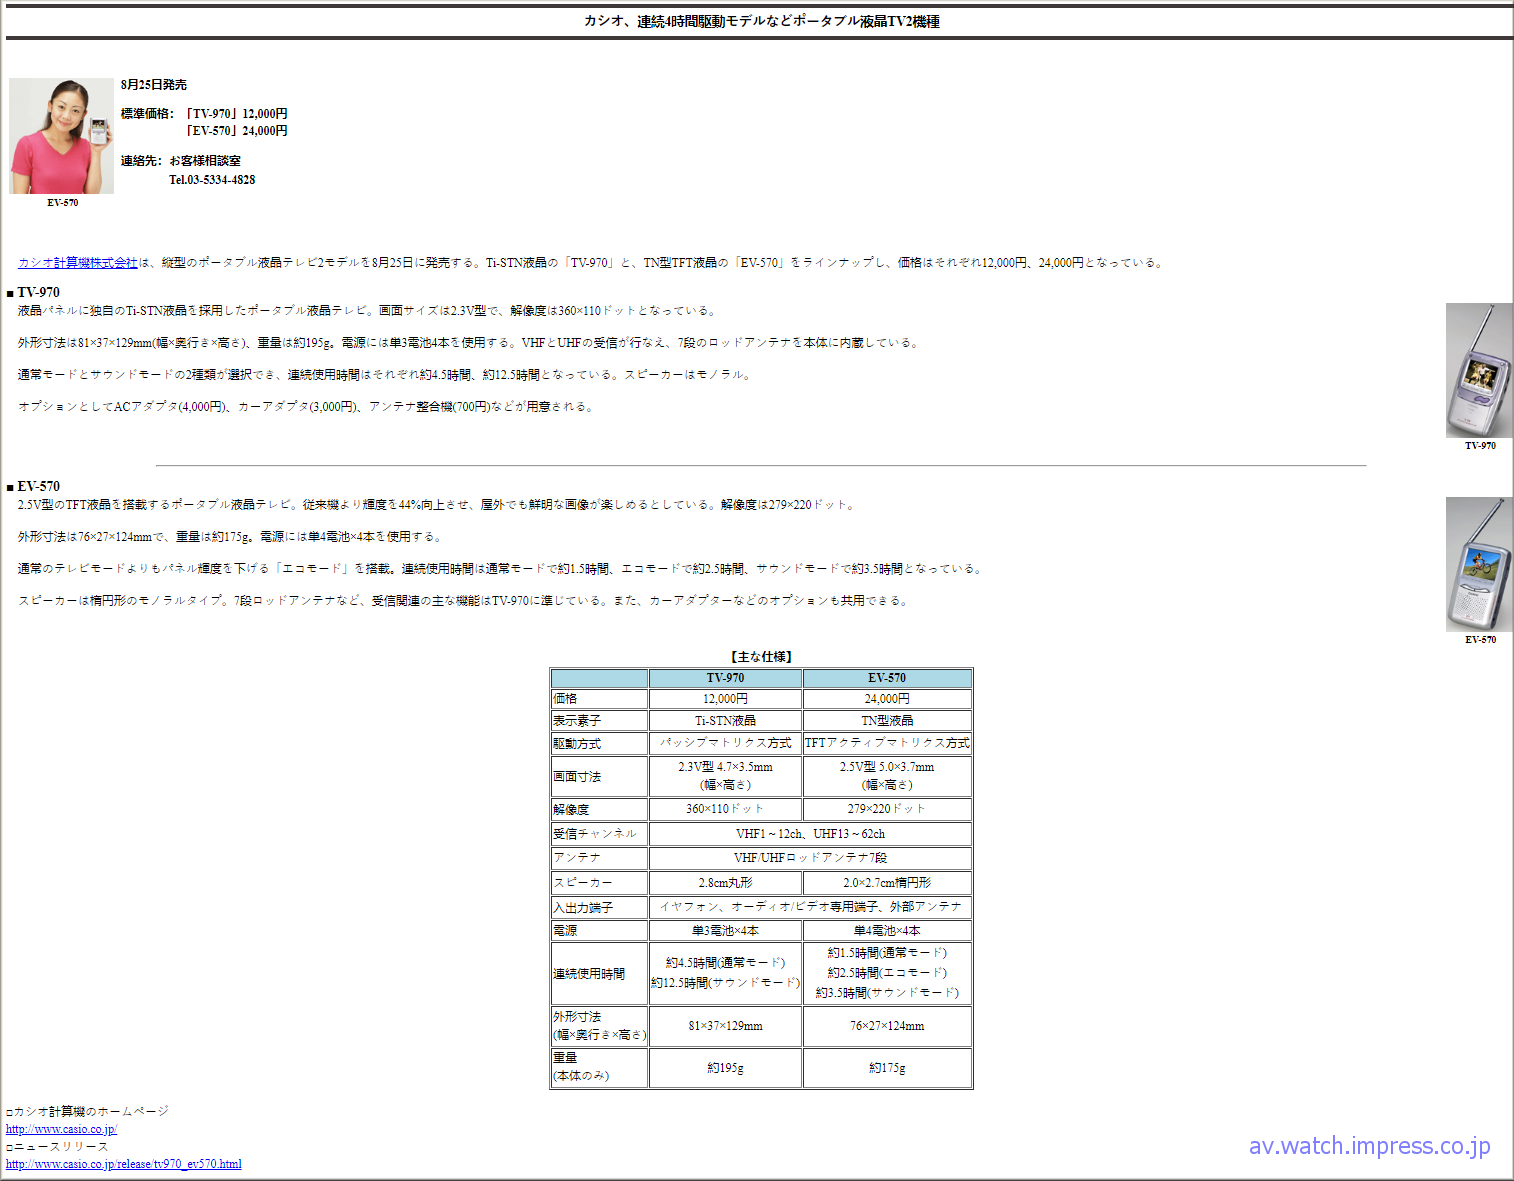This screenshot has height=1181, width=1514.
Task: Click the ■ EV-570 section heading
Action: (x=33, y=486)
